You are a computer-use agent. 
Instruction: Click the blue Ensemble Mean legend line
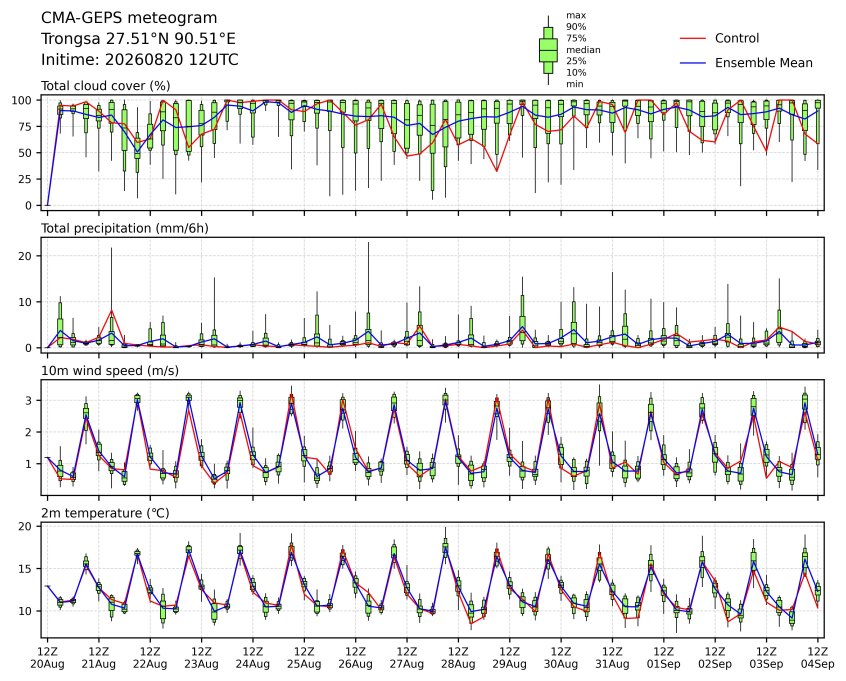tap(693, 63)
